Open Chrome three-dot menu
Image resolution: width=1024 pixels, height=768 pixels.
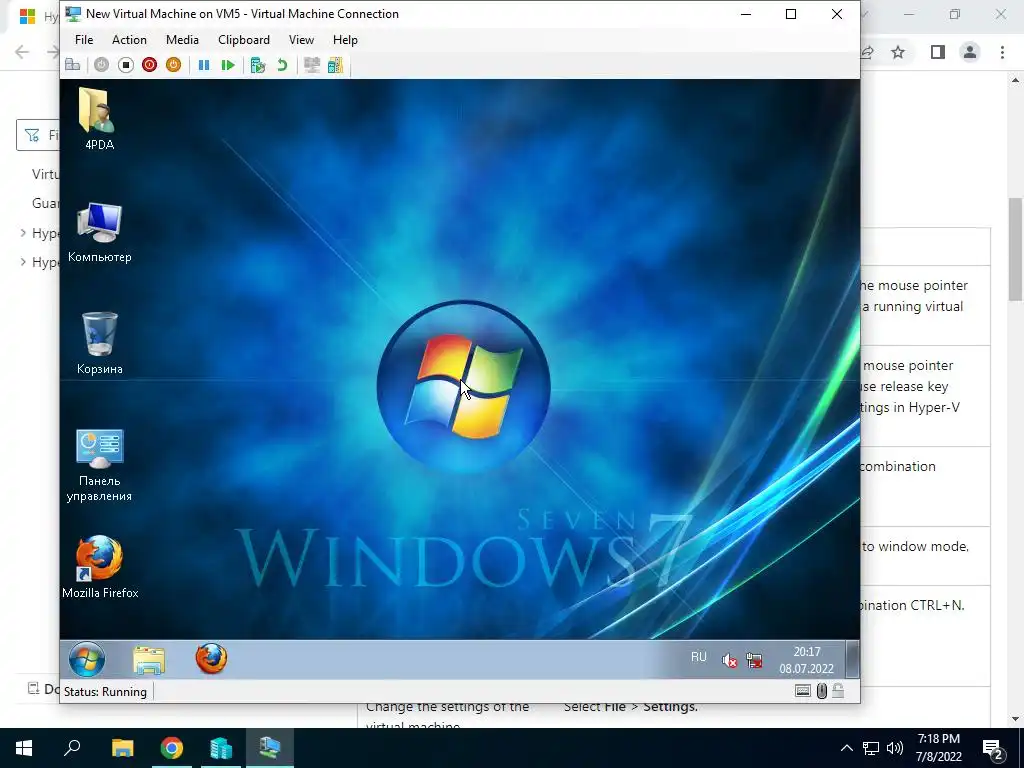[1002, 52]
